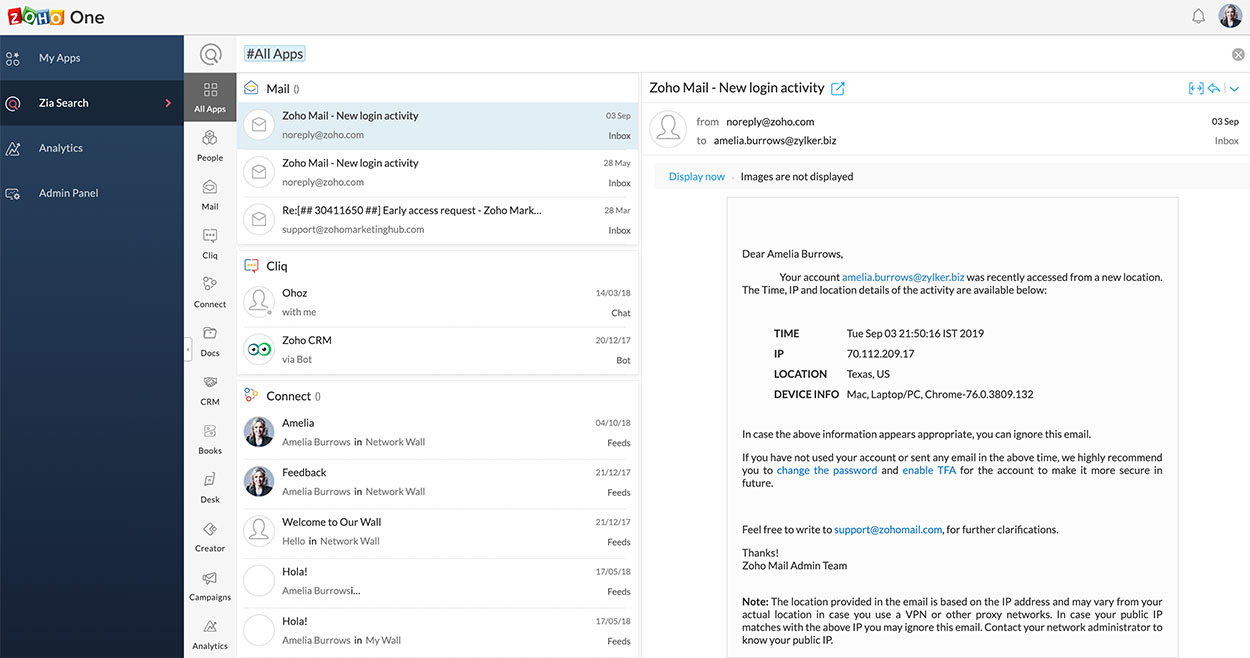Toggle the expand preview width icon
1250x658 pixels.
pyautogui.click(x=1195, y=88)
